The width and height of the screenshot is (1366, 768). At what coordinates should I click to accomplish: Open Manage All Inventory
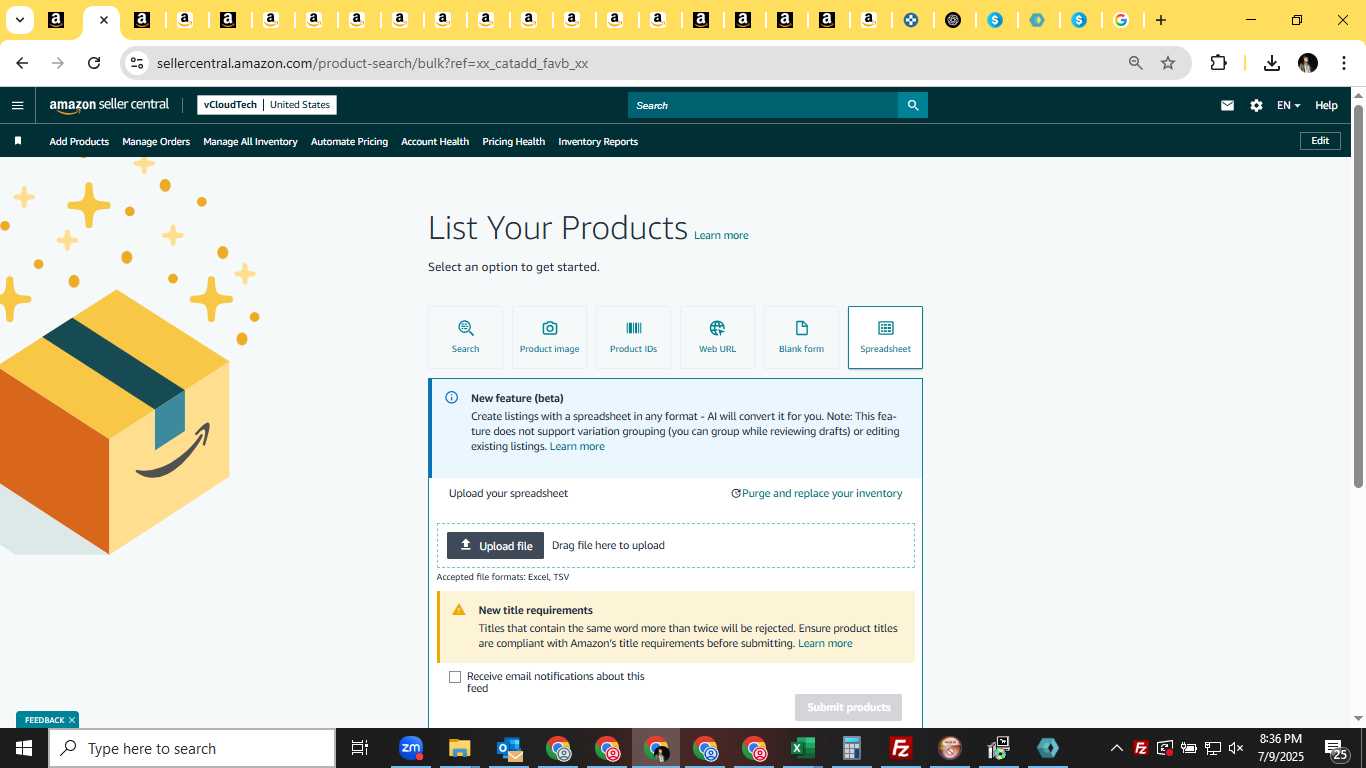(250, 142)
